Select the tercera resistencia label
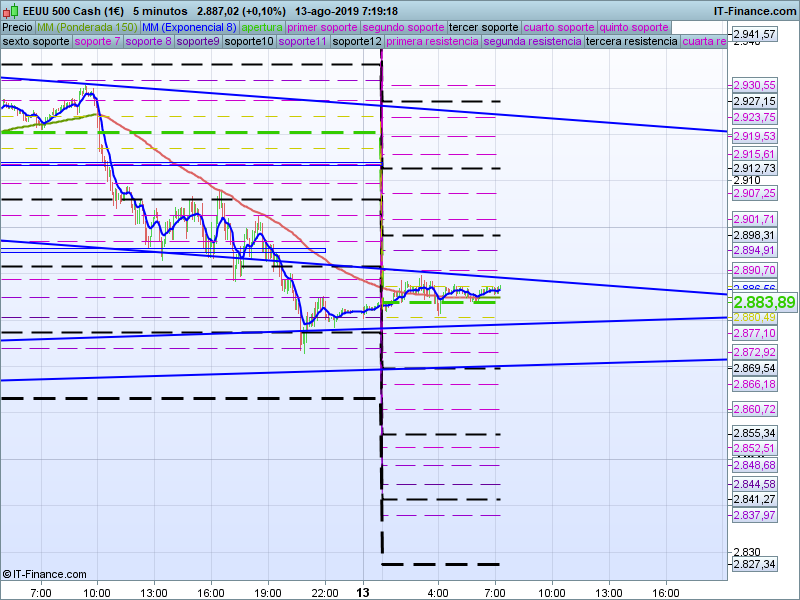Screen dimensions: 800x600 click(x=631, y=42)
